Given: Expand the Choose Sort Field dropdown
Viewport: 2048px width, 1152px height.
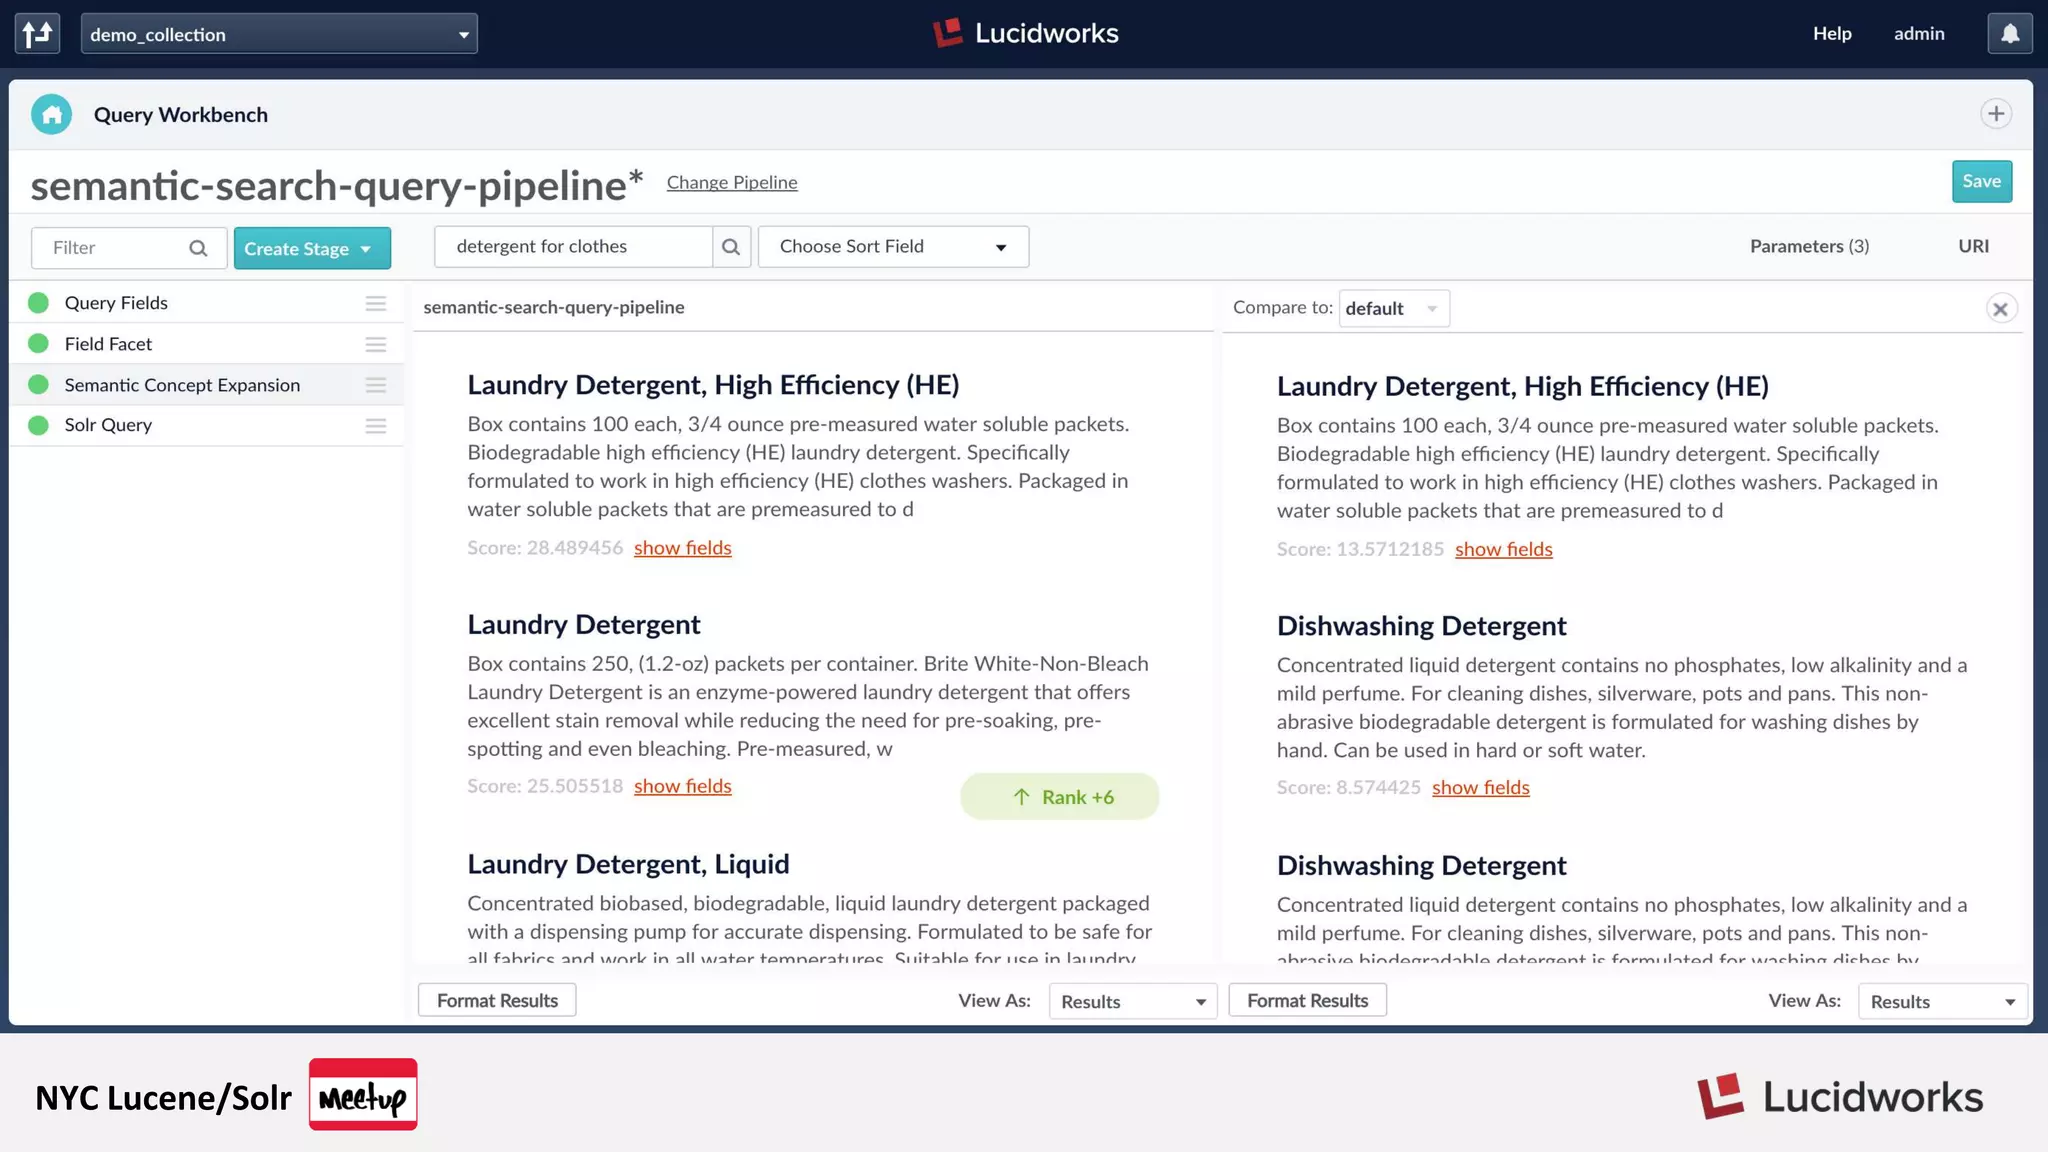Looking at the screenshot, I should pos(893,247).
